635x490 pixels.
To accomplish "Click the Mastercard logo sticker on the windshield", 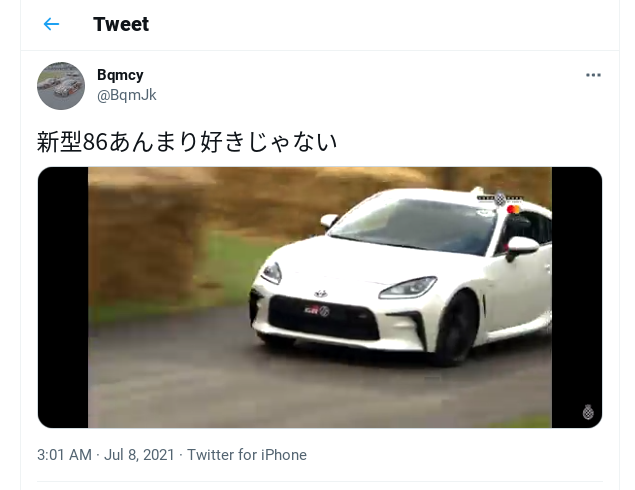I will (513, 209).
